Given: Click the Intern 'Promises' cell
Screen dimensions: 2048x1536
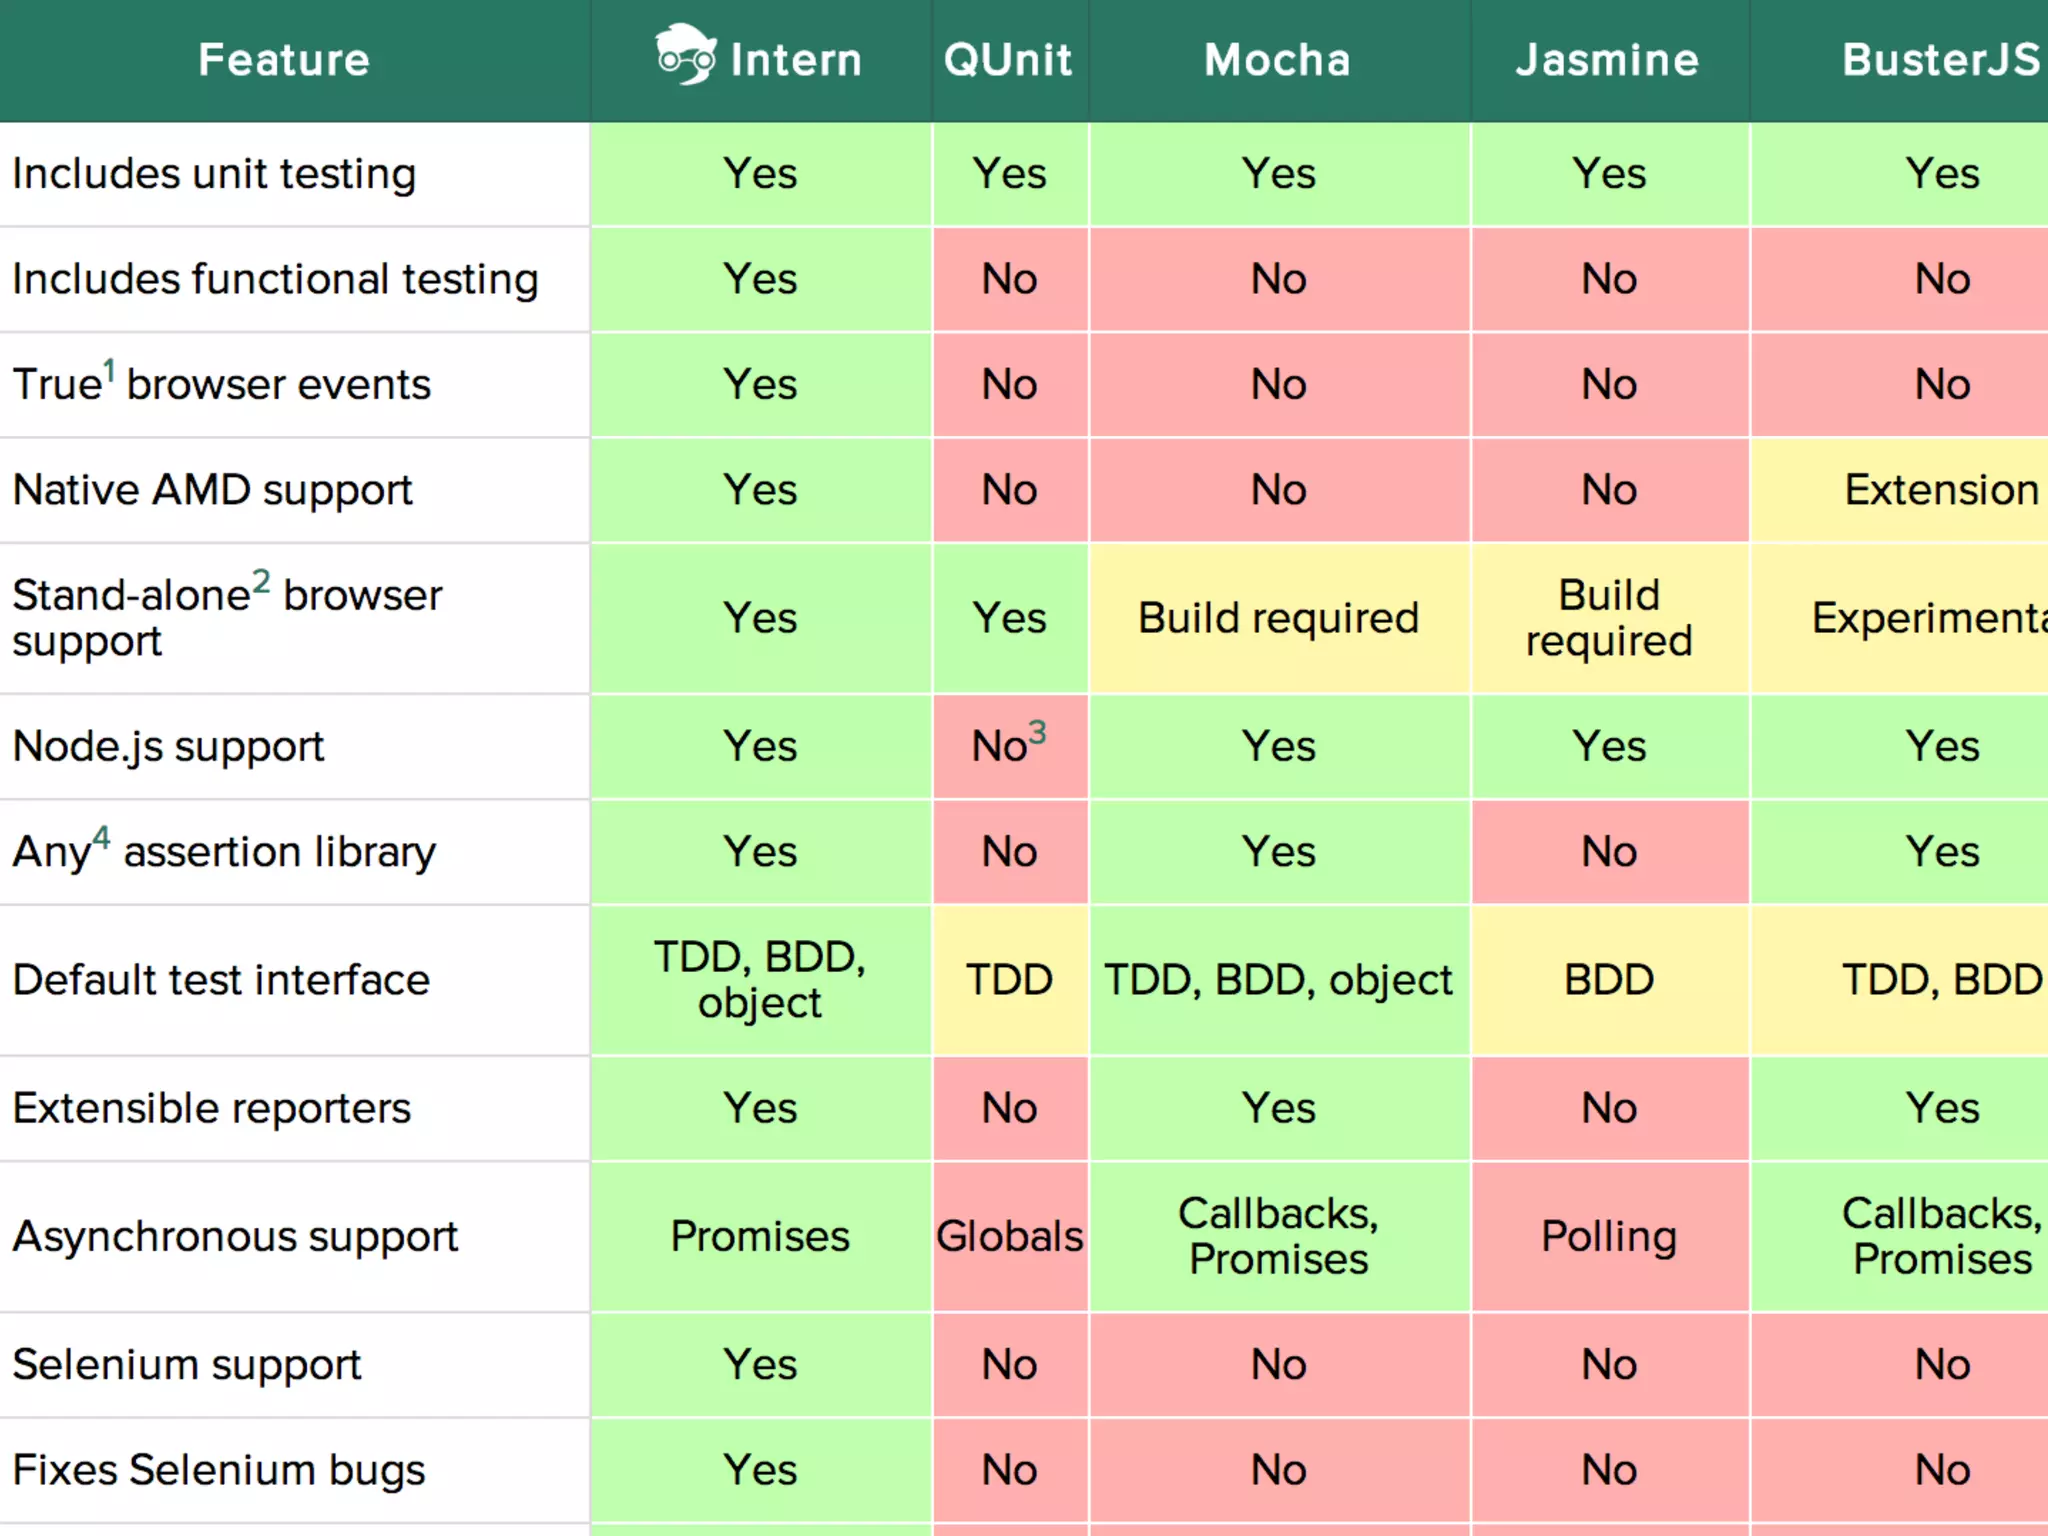Looking at the screenshot, I should [760, 1236].
